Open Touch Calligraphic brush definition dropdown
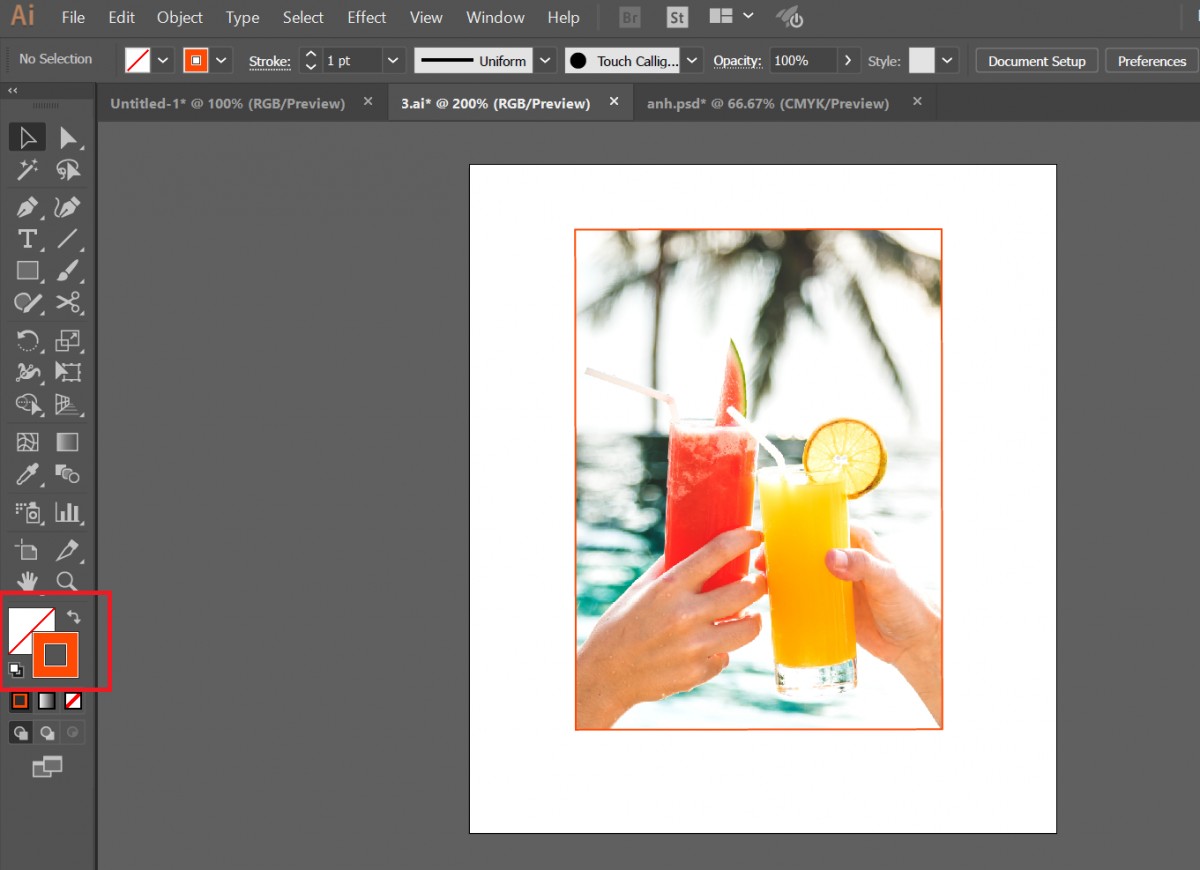1200x870 pixels. 692,61
